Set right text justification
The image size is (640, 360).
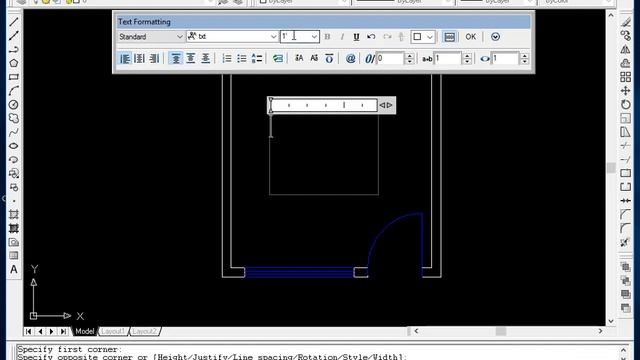[154, 58]
